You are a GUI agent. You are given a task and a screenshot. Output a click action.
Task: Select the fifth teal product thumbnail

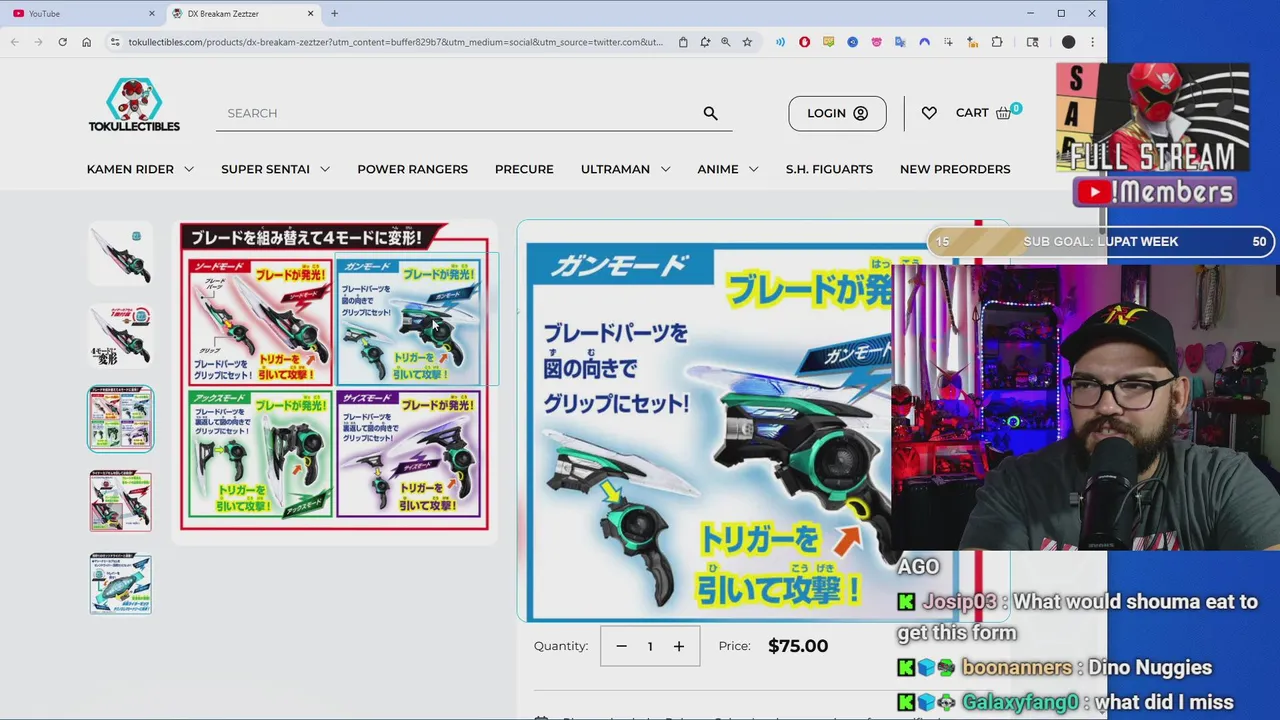pyautogui.click(x=121, y=584)
